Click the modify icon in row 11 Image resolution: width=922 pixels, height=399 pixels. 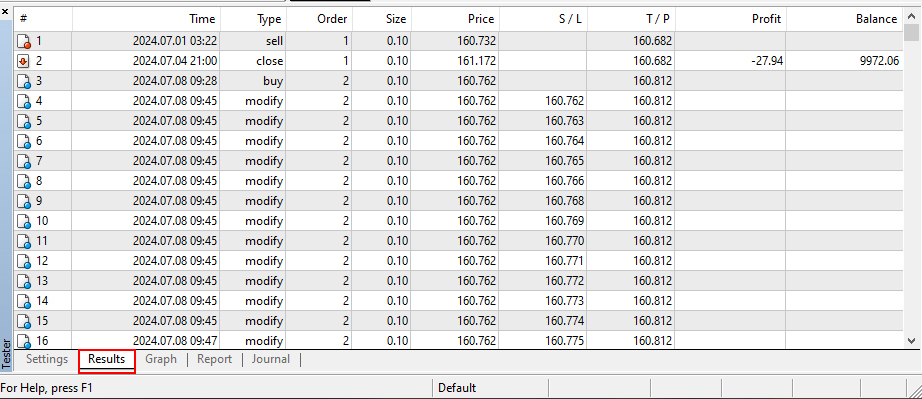pyautogui.click(x=24, y=241)
